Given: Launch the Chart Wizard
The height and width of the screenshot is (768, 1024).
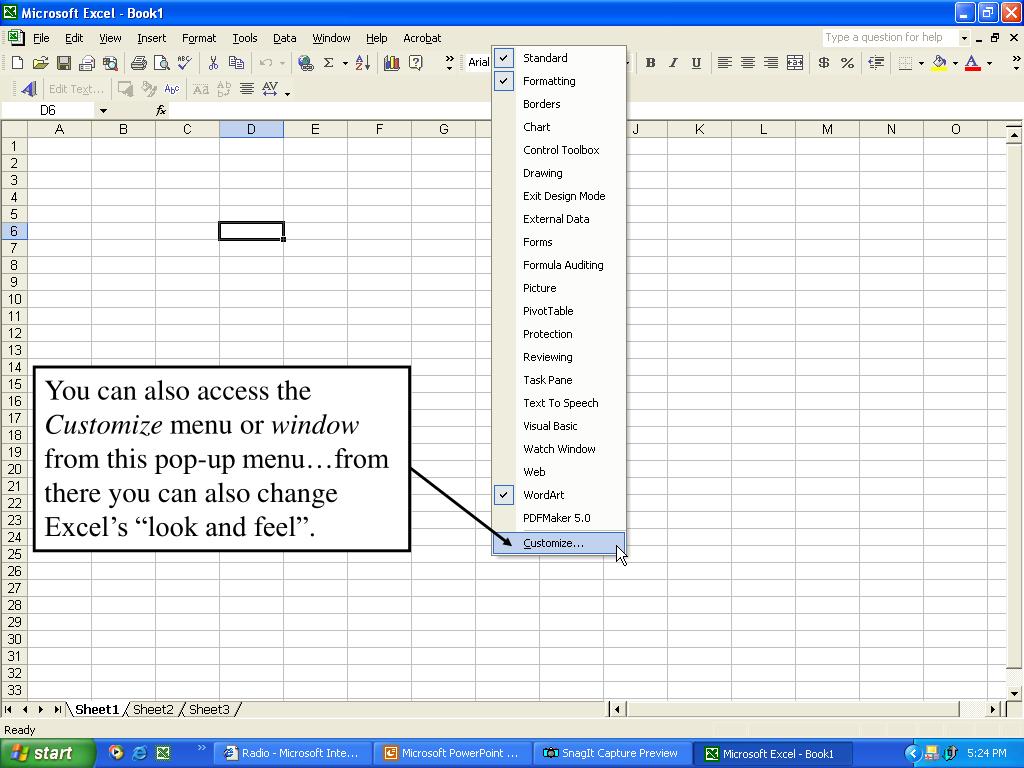Looking at the screenshot, I should [x=392, y=63].
